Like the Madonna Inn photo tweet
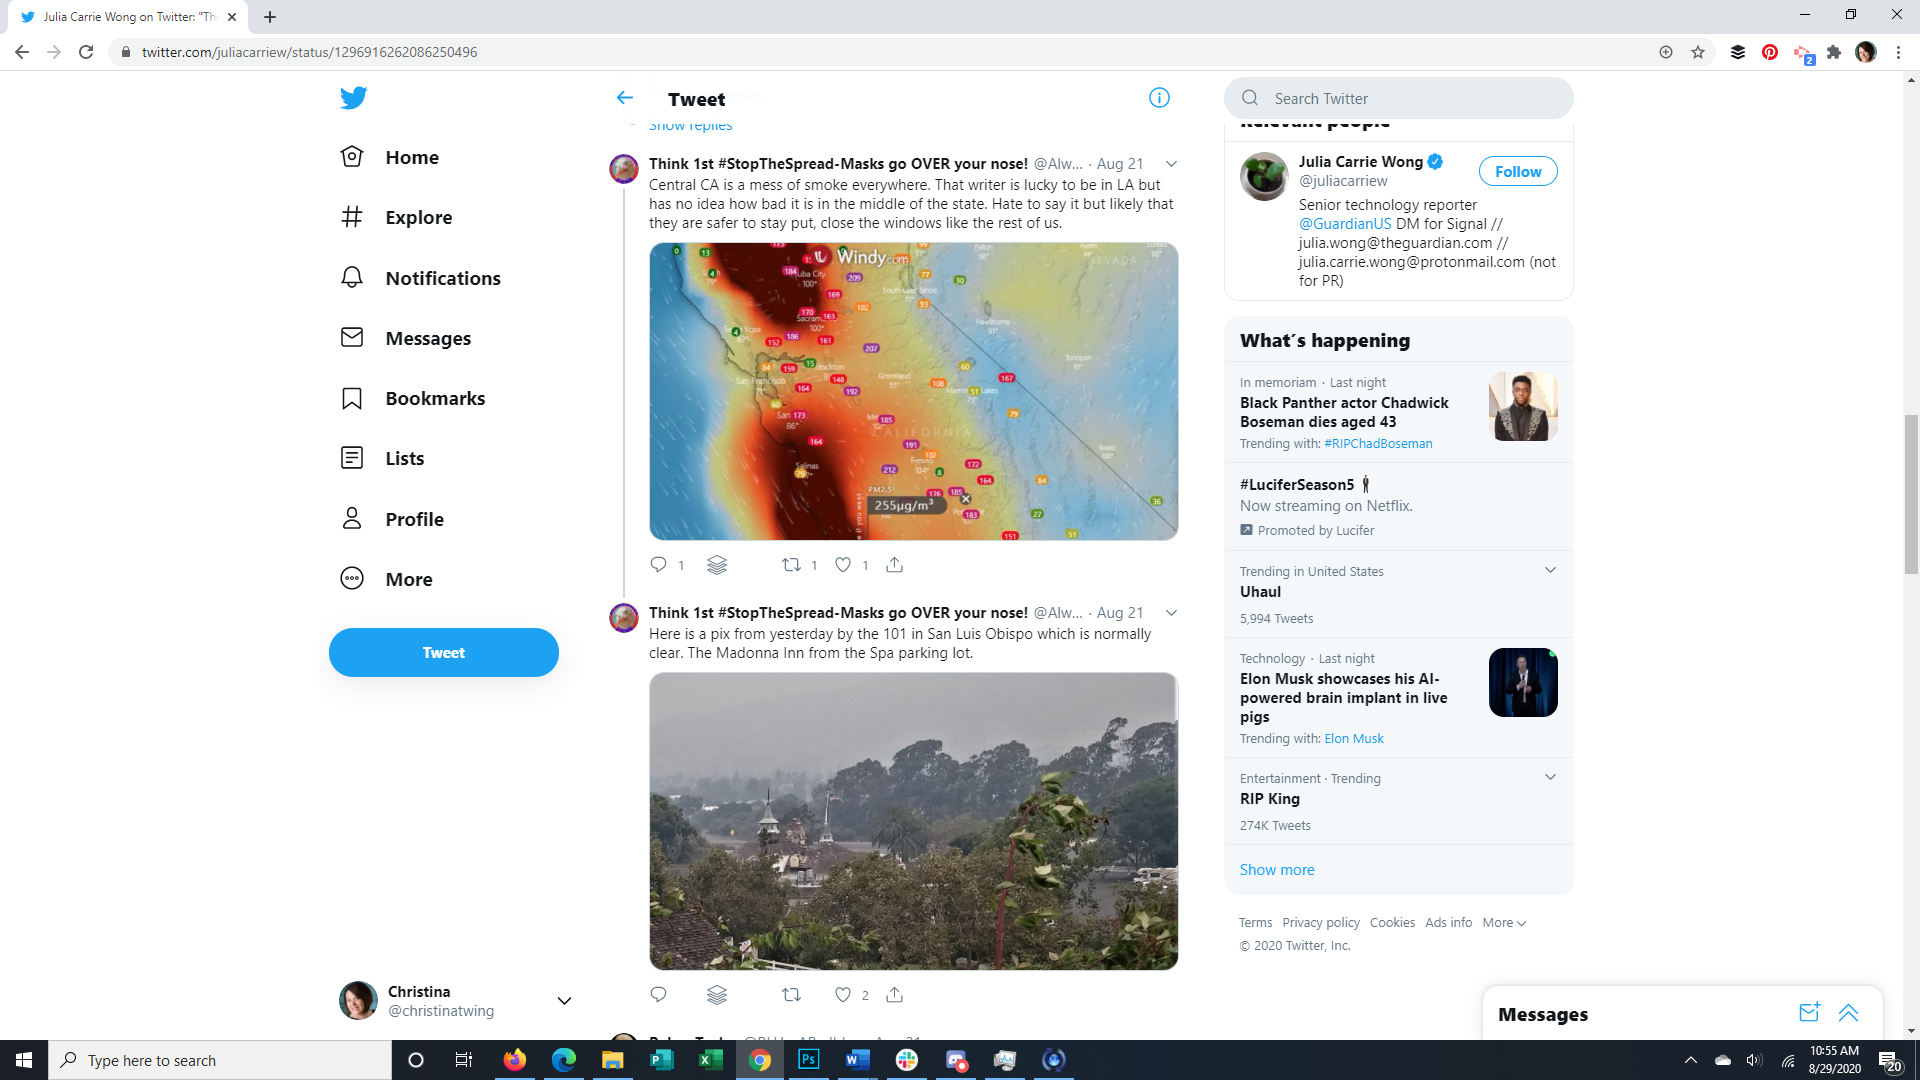The width and height of the screenshot is (1920, 1080). [843, 995]
